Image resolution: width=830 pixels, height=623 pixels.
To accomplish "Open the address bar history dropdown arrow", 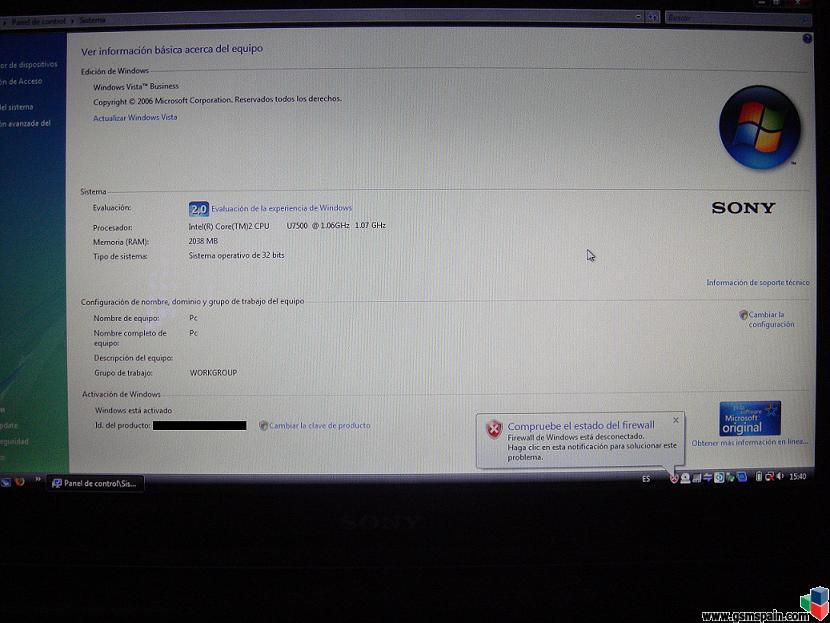I will point(638,17).
